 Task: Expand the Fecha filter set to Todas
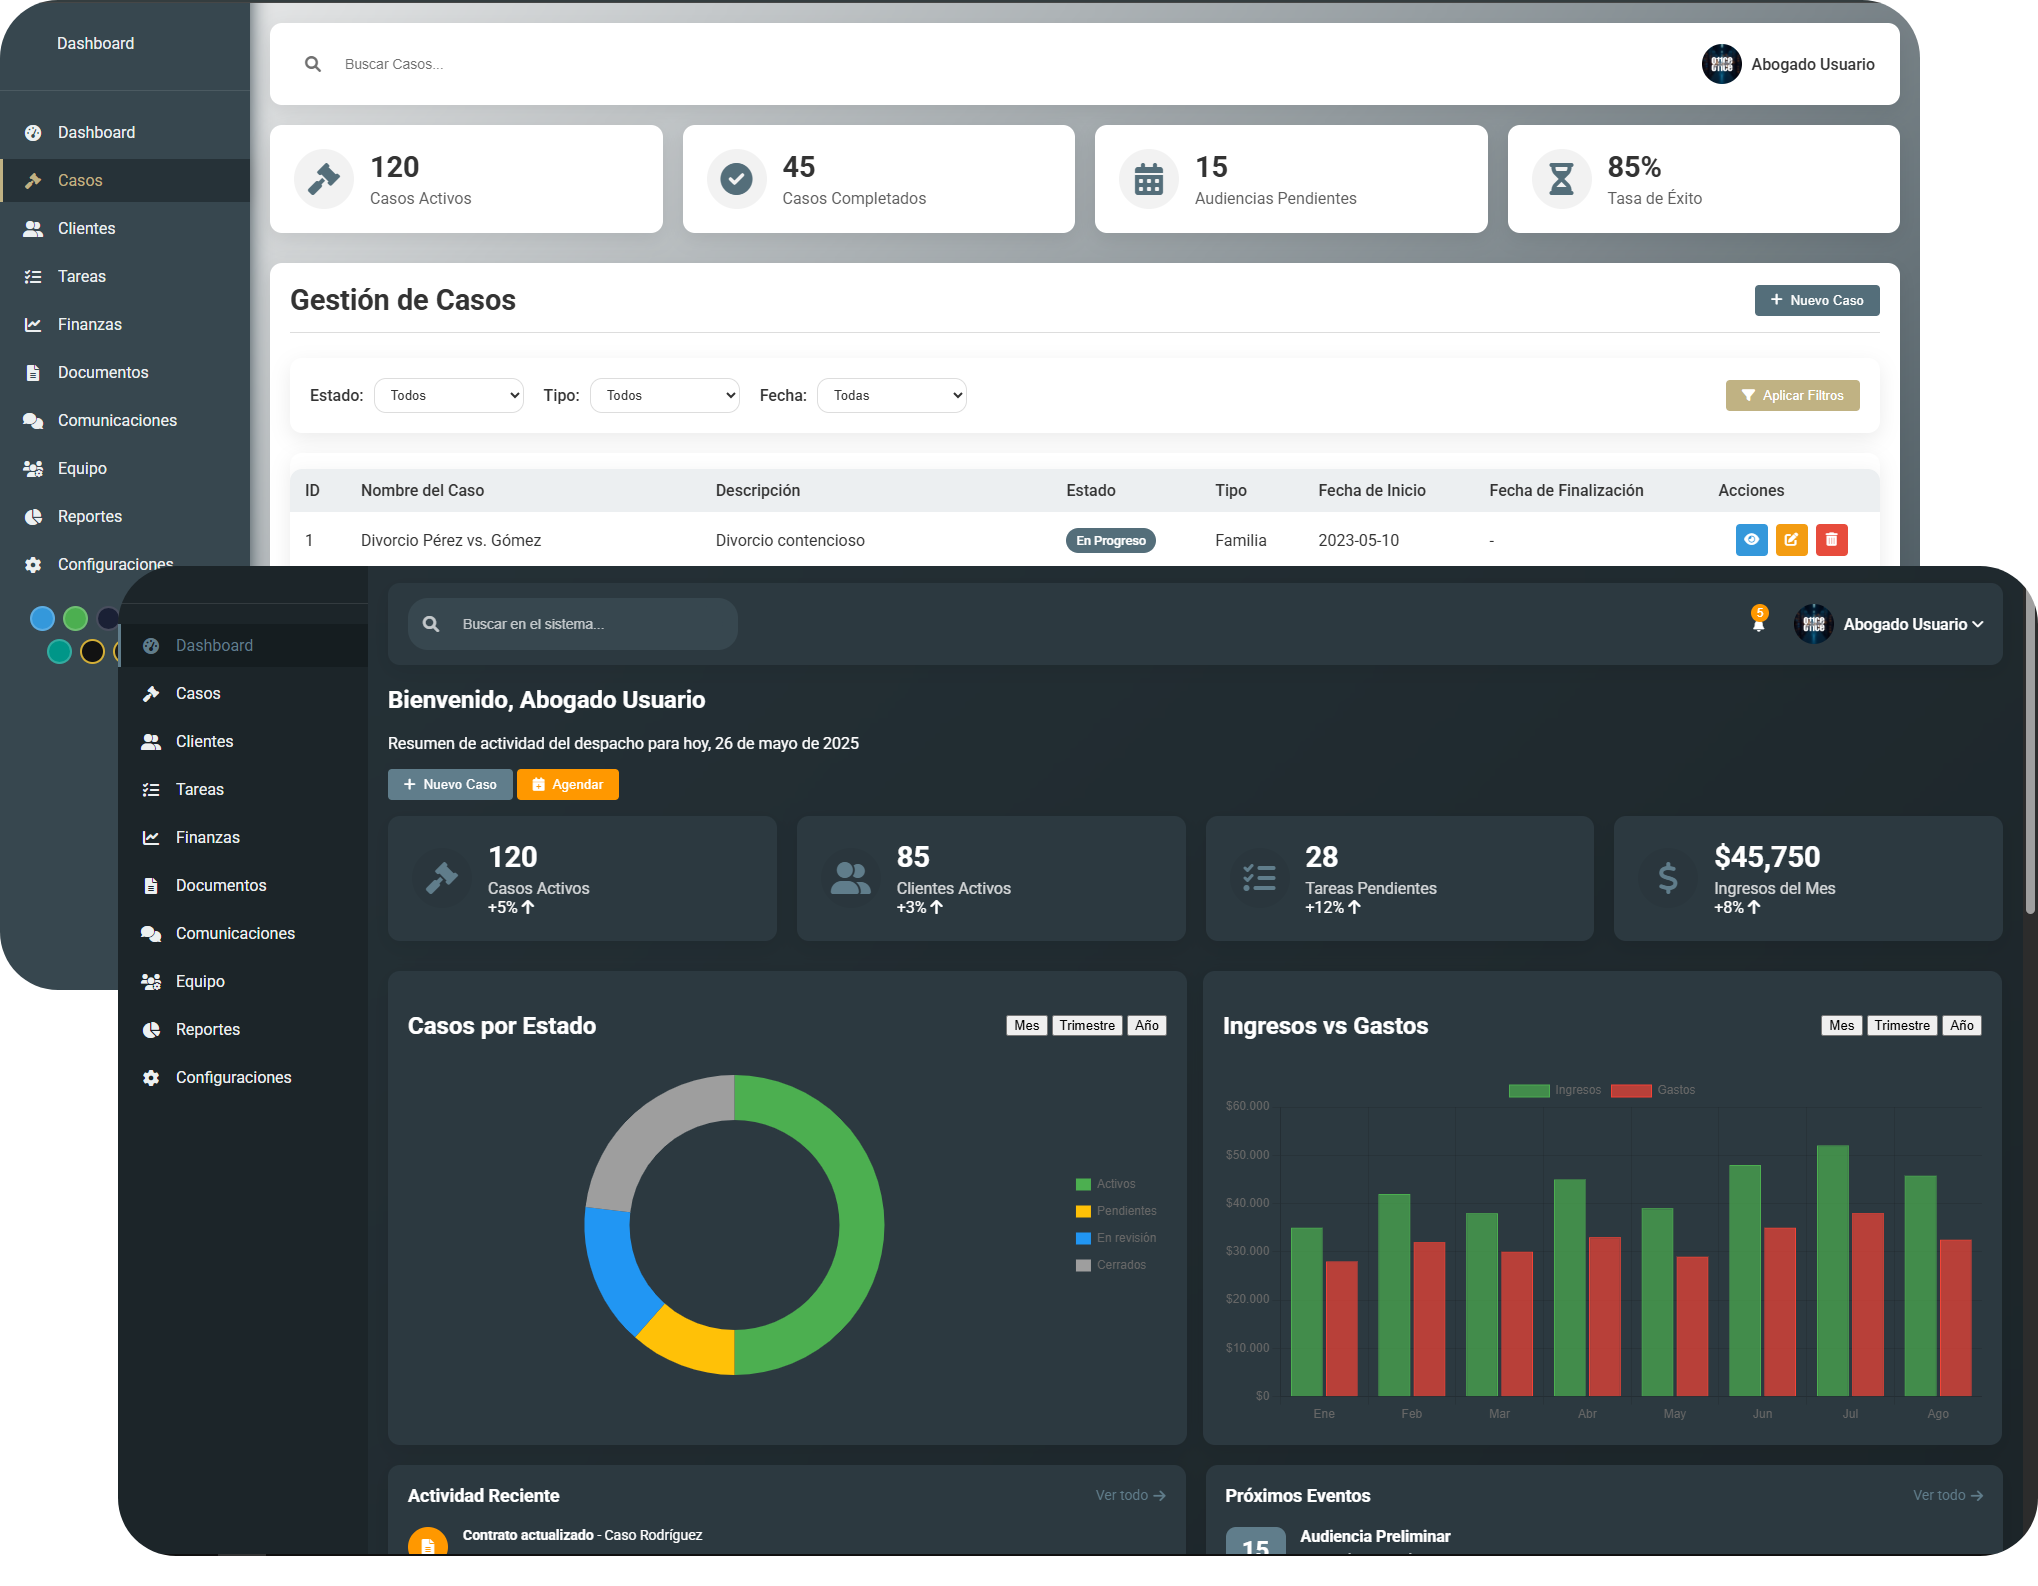coord(890,395)
